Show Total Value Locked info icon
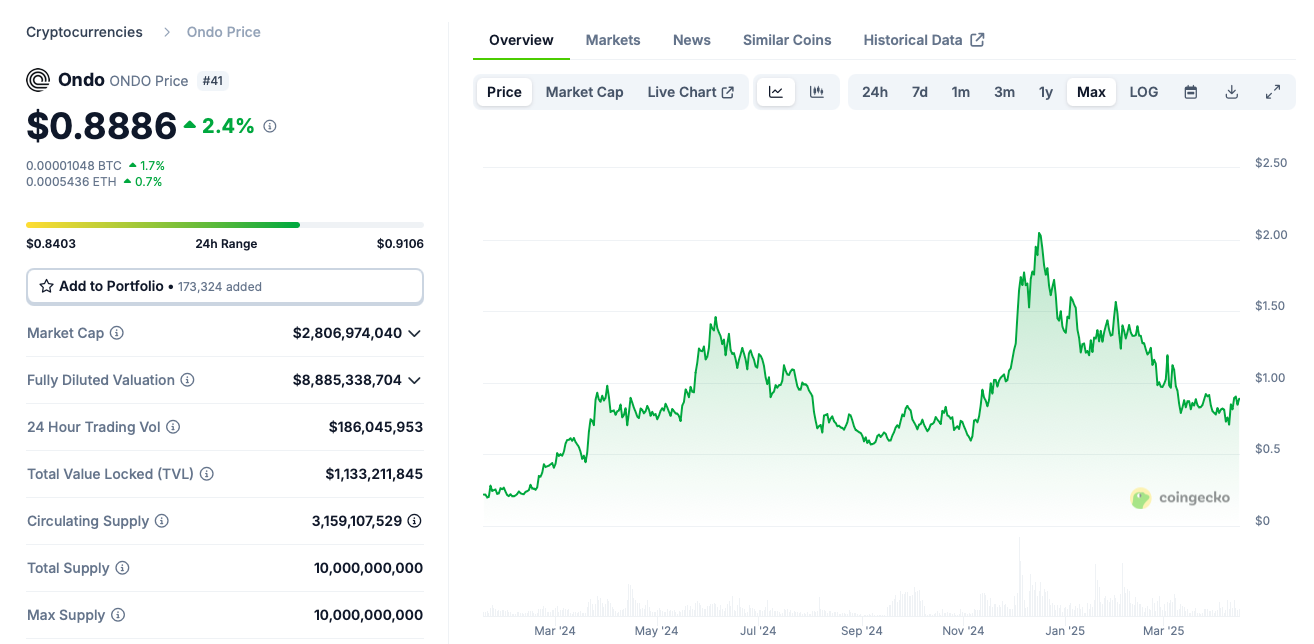This screenshot has height=644, width=1314. tap(207, 474)
